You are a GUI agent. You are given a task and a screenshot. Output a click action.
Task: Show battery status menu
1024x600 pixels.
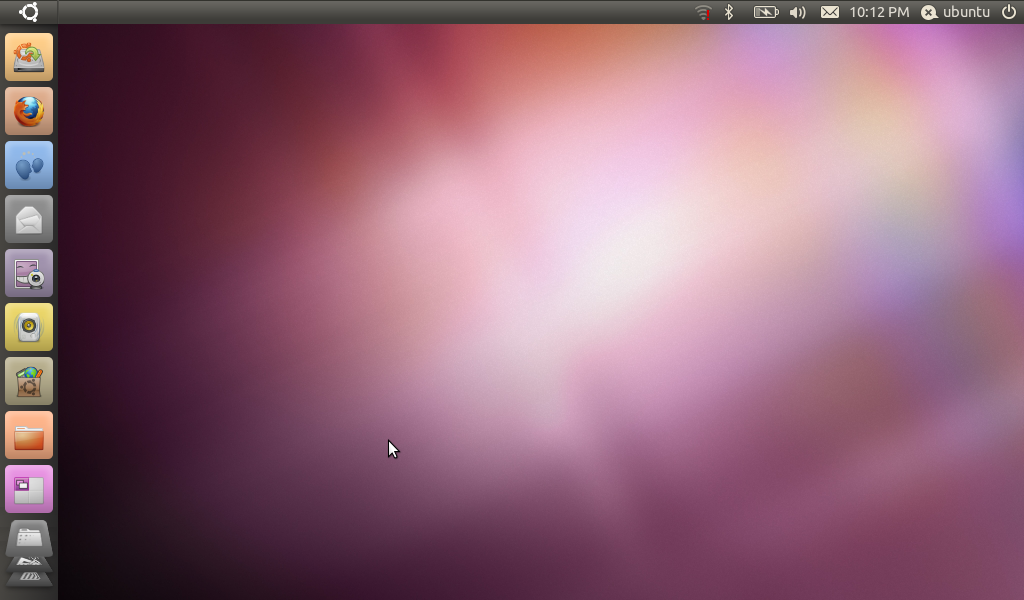[x=765, y=12]
